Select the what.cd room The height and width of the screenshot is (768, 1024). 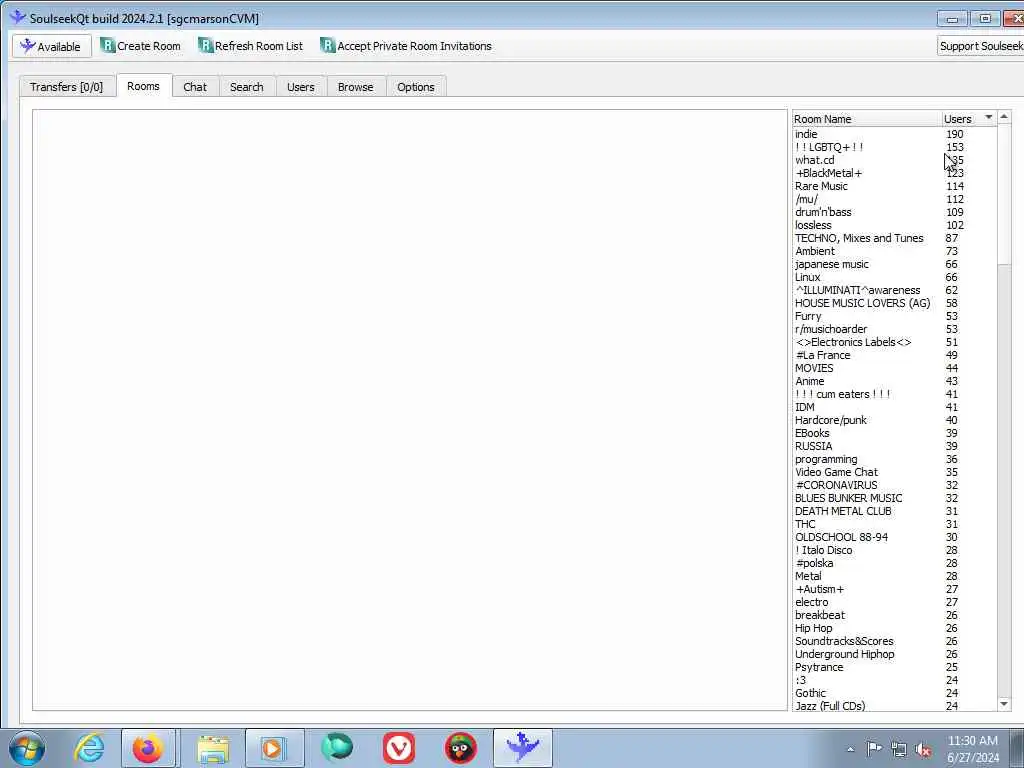(893, 160)
